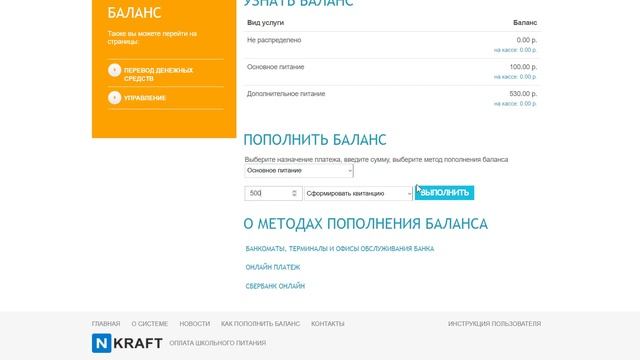The width and height of the screenshot is (640, 360).
Task: Open О СИСТЕМЕ footer menu item
Action: (x=149, y=324)
